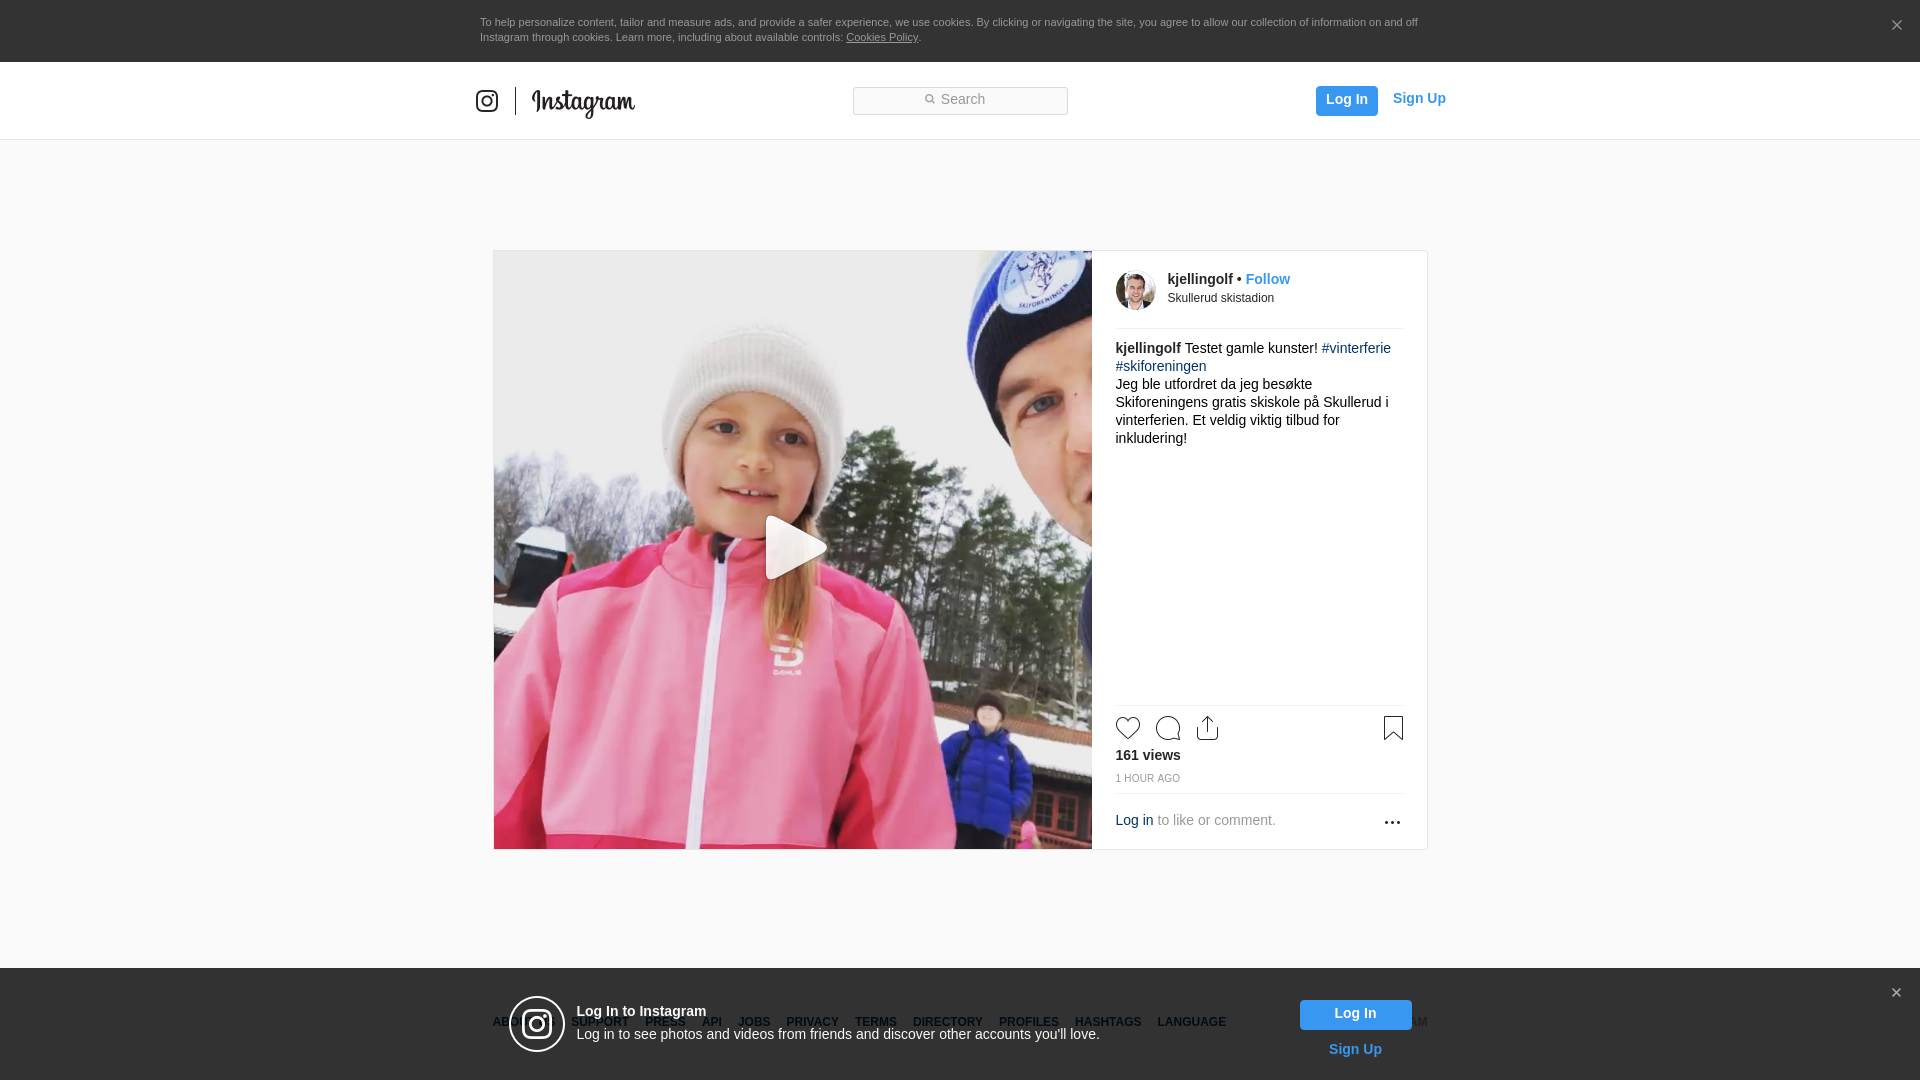Open the LANGUAGE footer selector
Viewport: 1920px width, 1080px height.
1191,1022
